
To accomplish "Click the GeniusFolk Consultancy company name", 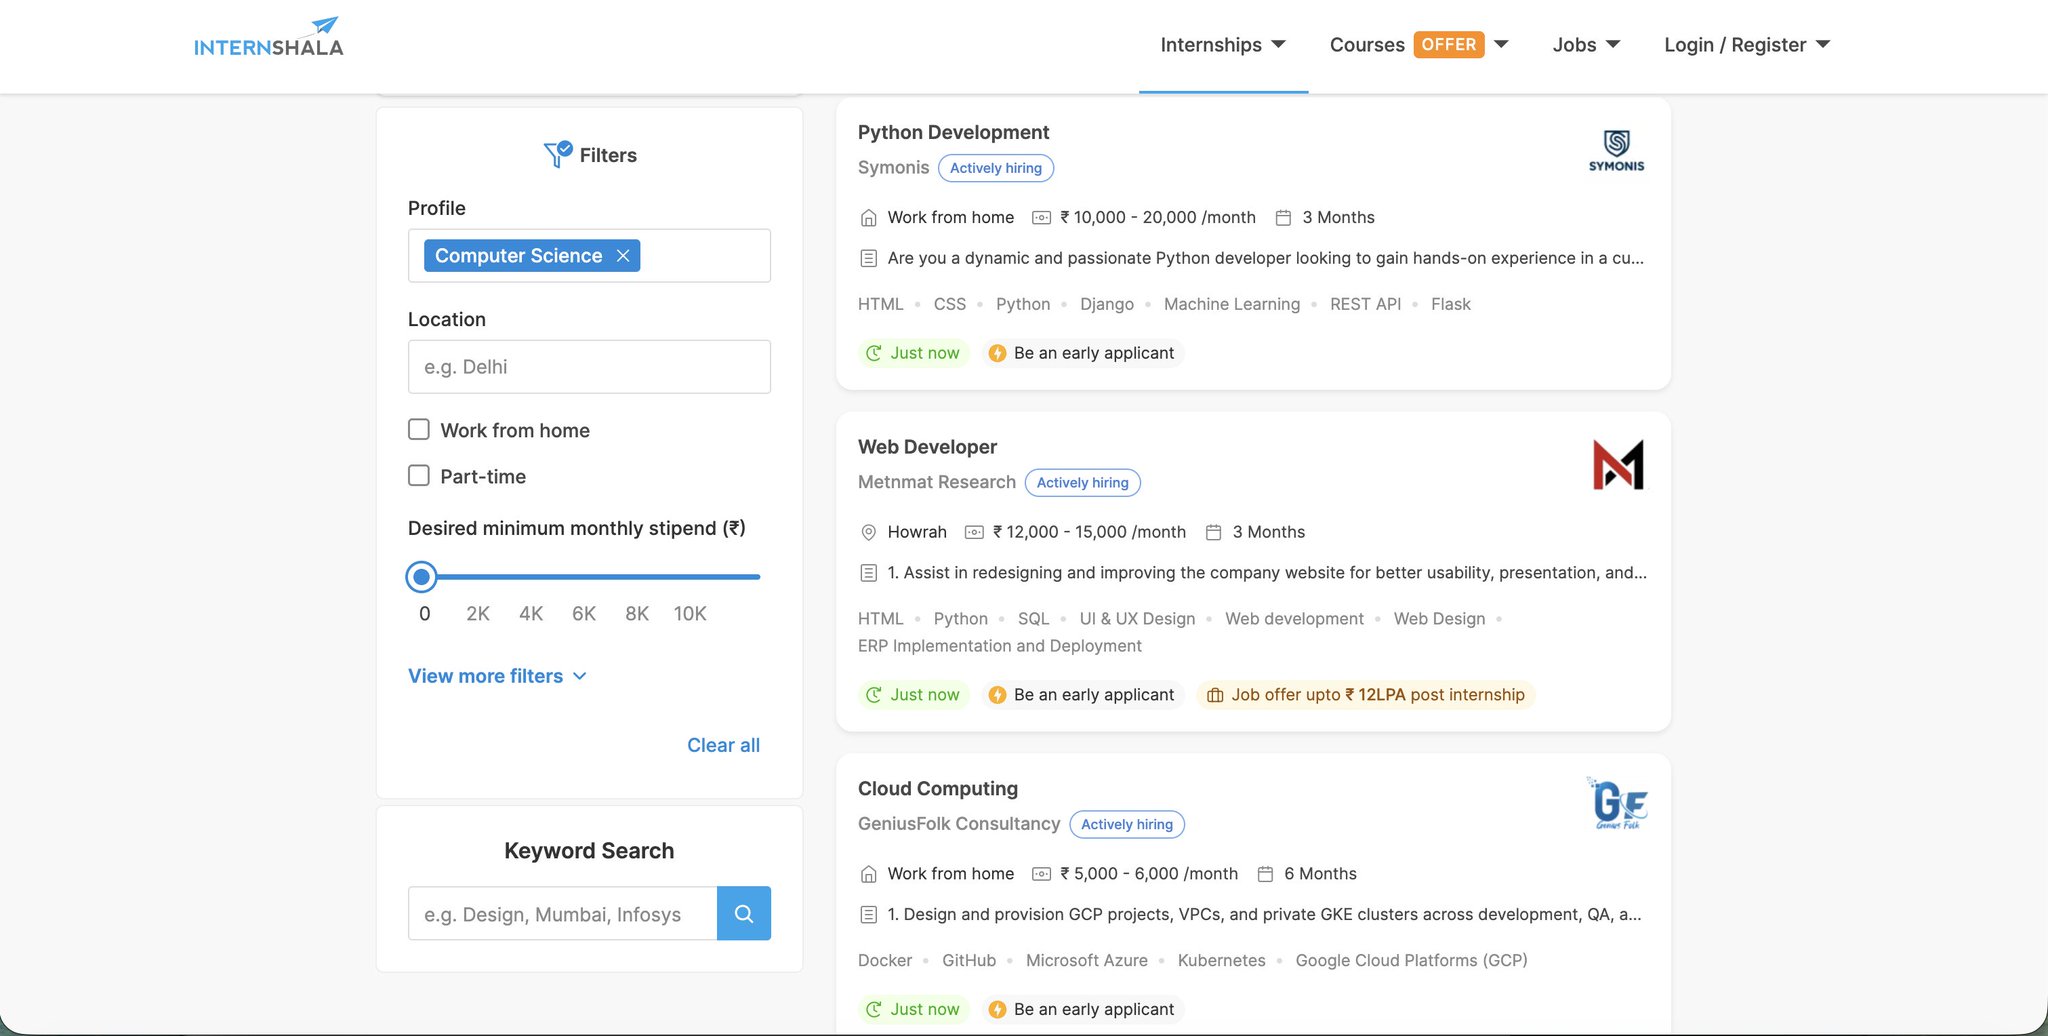I will [x=959, y=824].
